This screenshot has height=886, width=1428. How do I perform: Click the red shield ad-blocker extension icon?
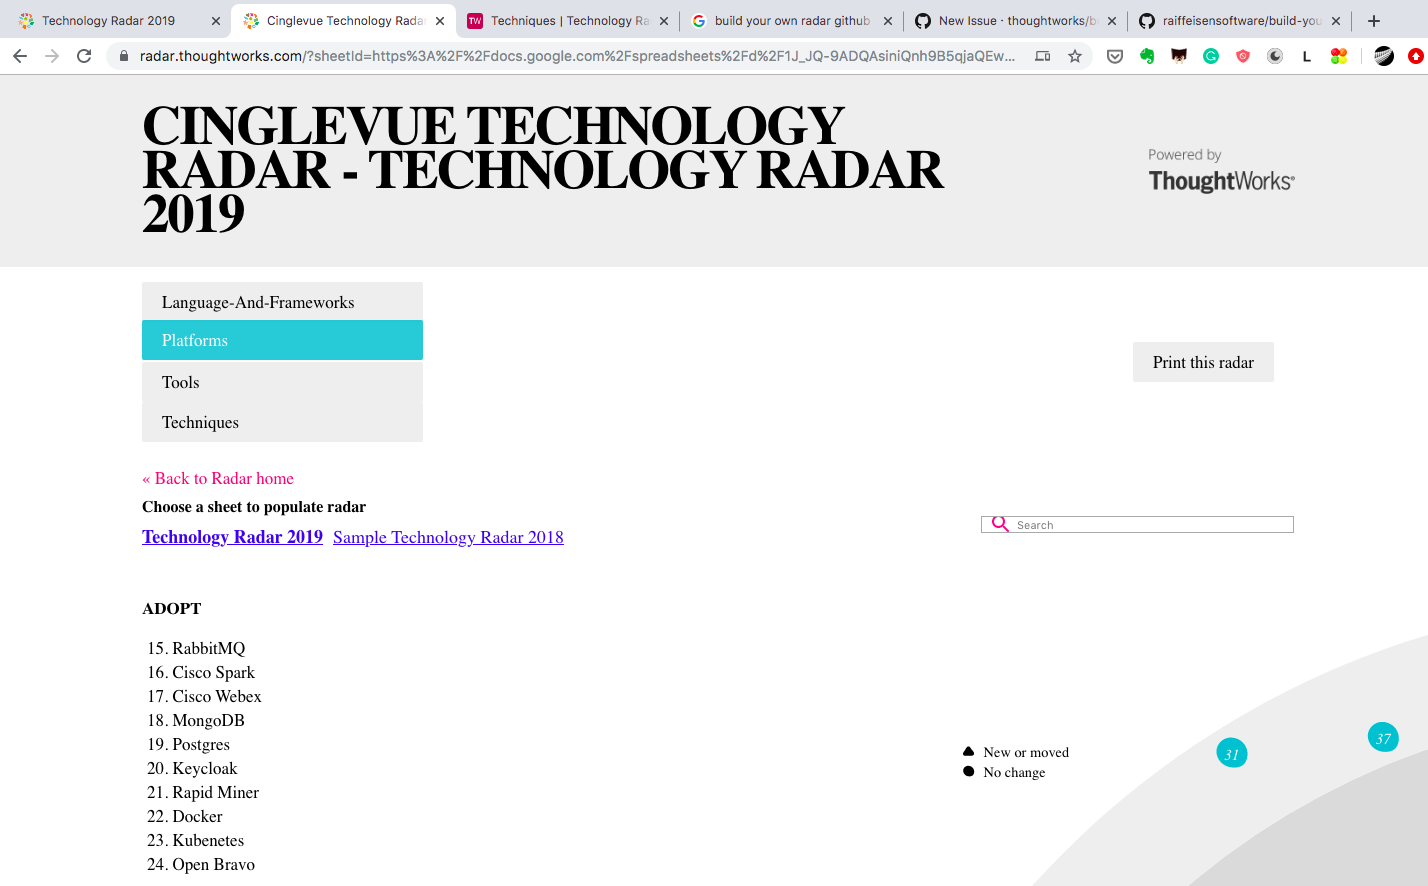coord(1243,56)
